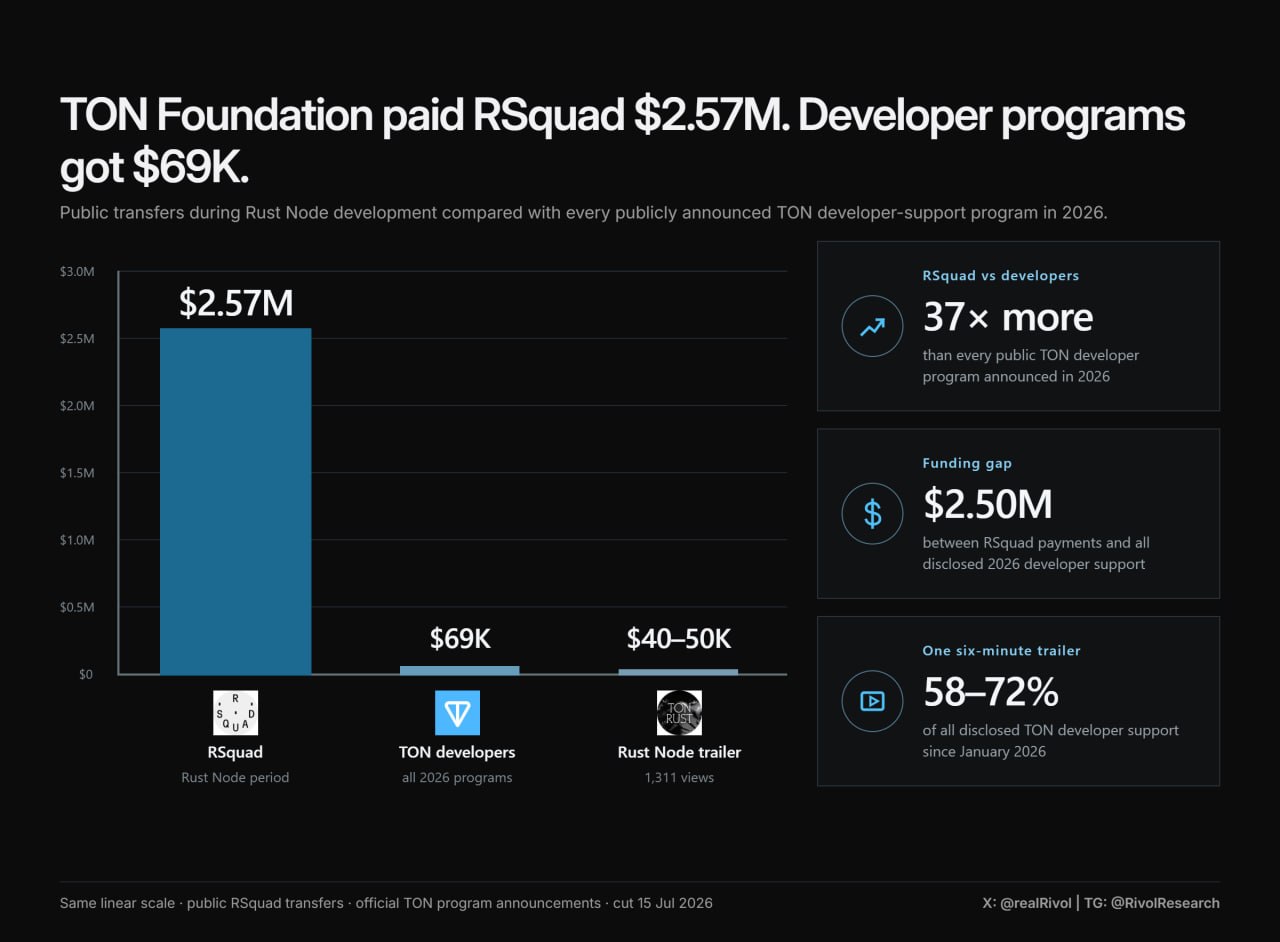Viewport: 1280px width, 942px height.
Task: Select the text "between RSquad payments and all"
Action: 1036,543
